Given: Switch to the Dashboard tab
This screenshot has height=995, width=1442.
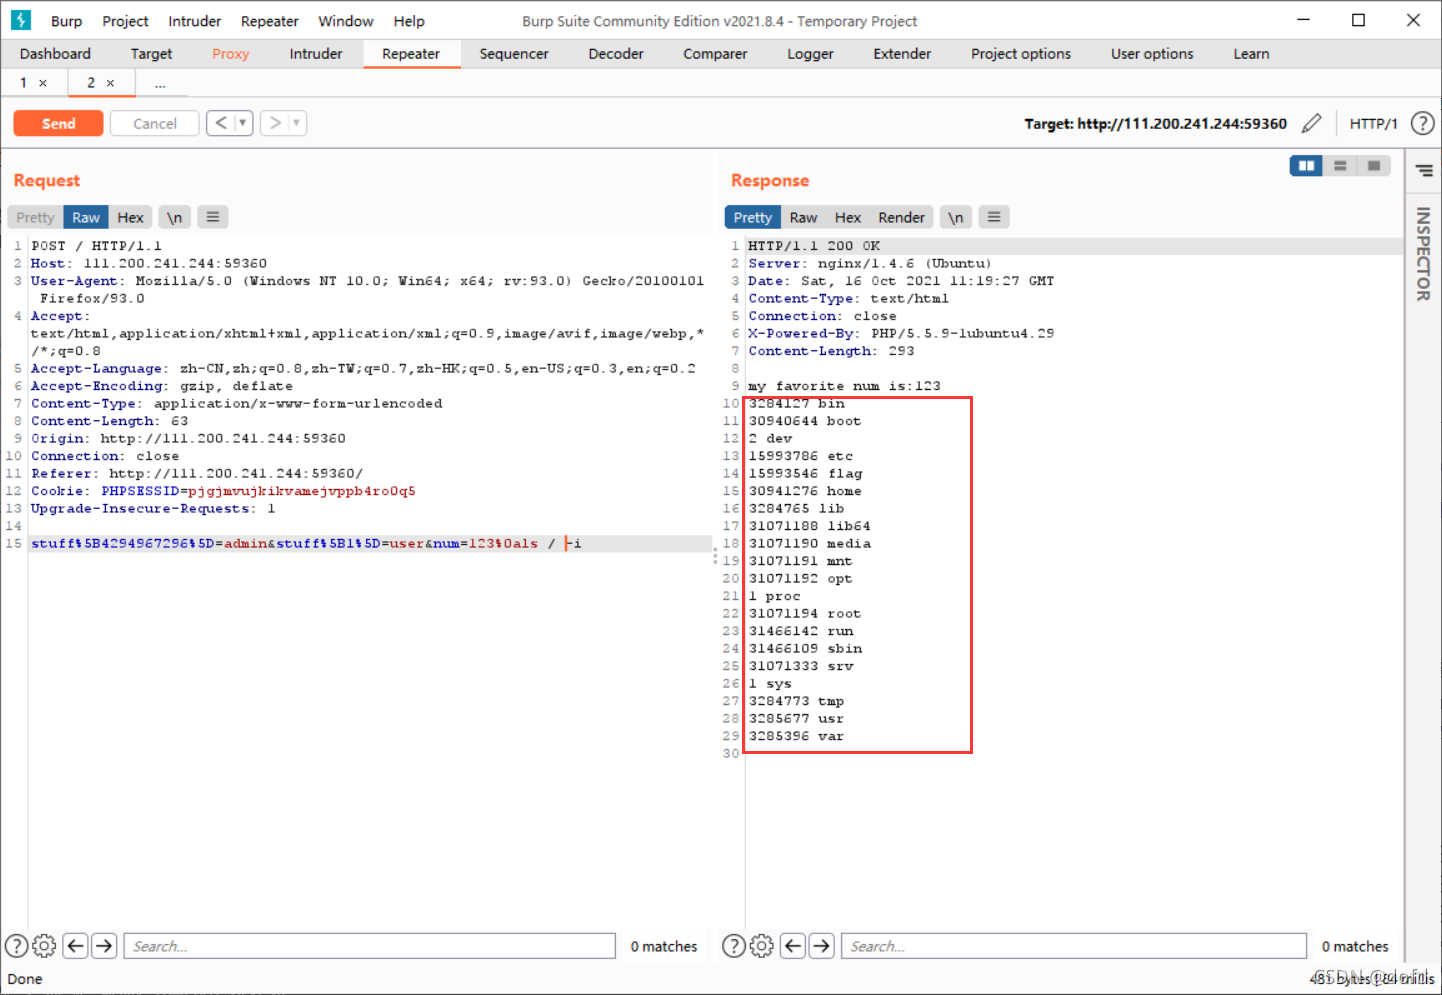Looking at the screenshot, I should [x=55, y=54].
